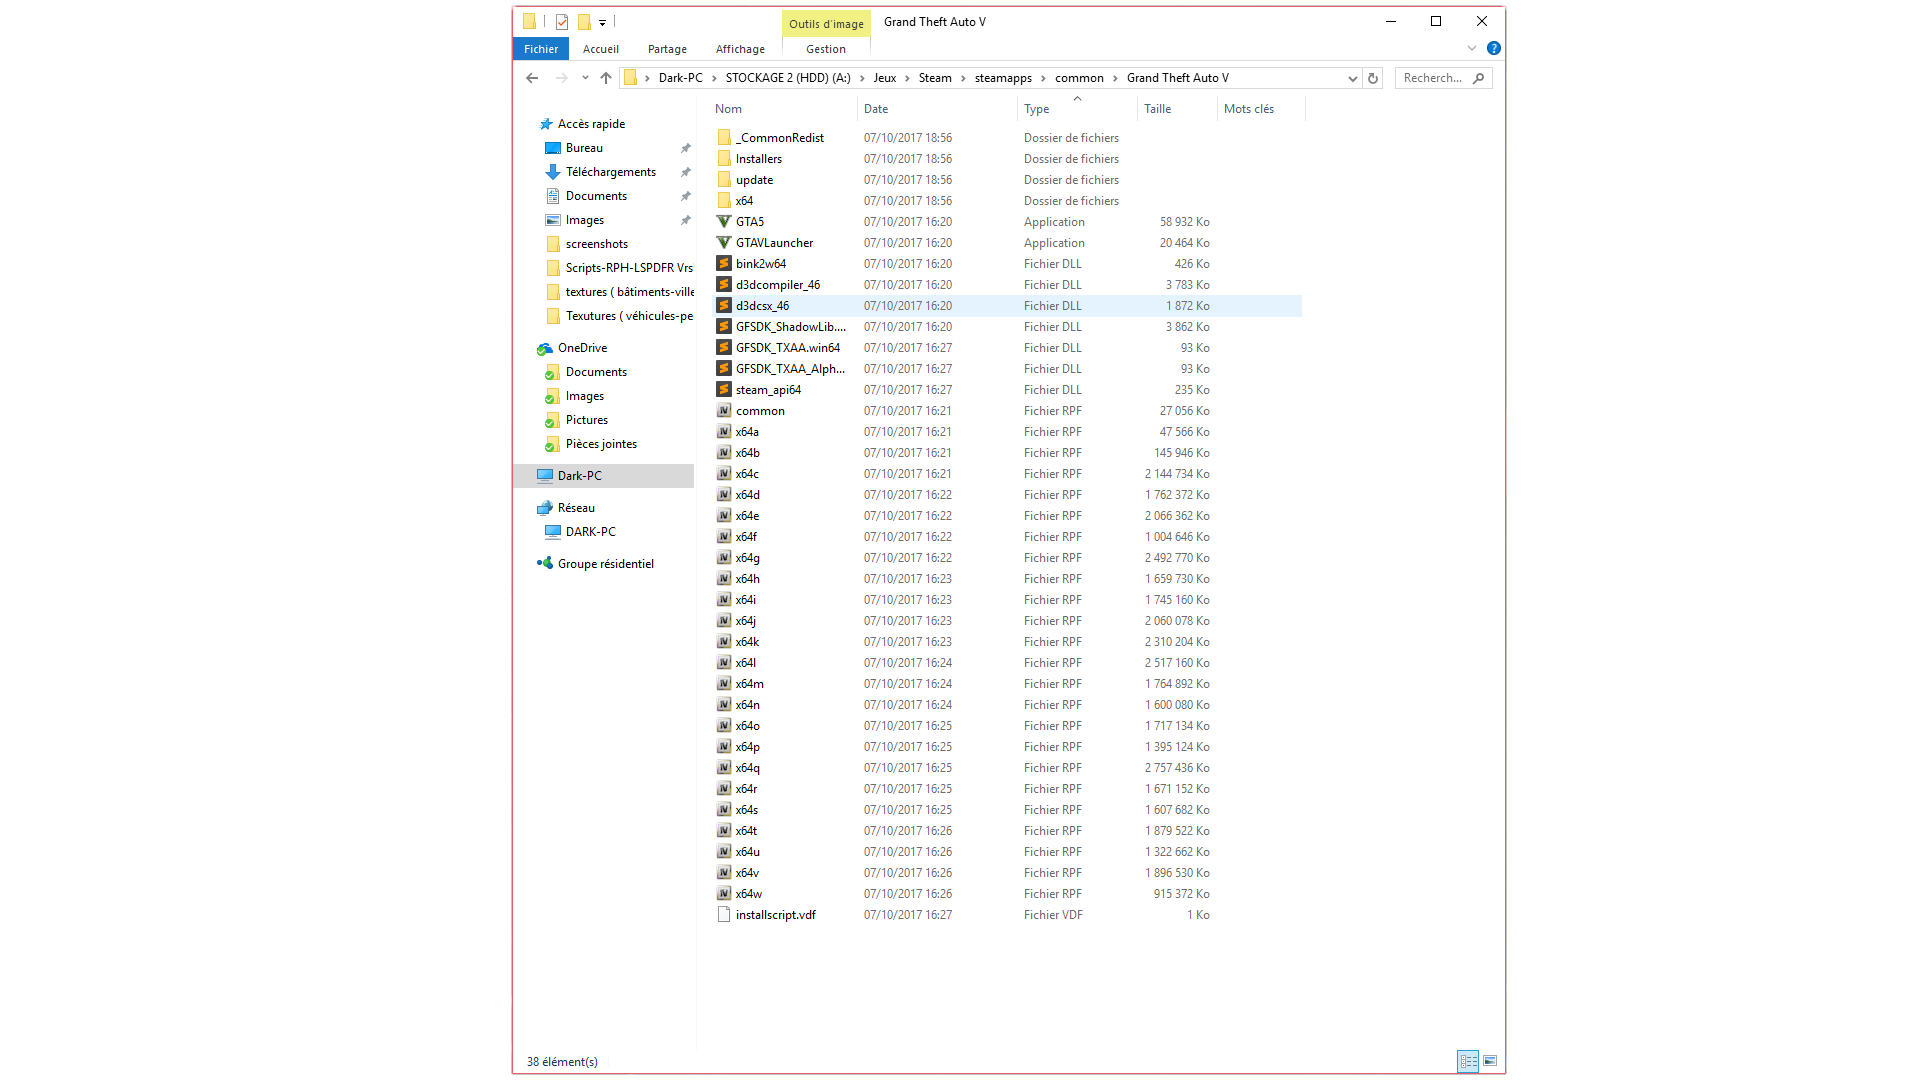Go up one folder level arrow
Viewport: 1920px width, 1080px height.
click(606, 78)
